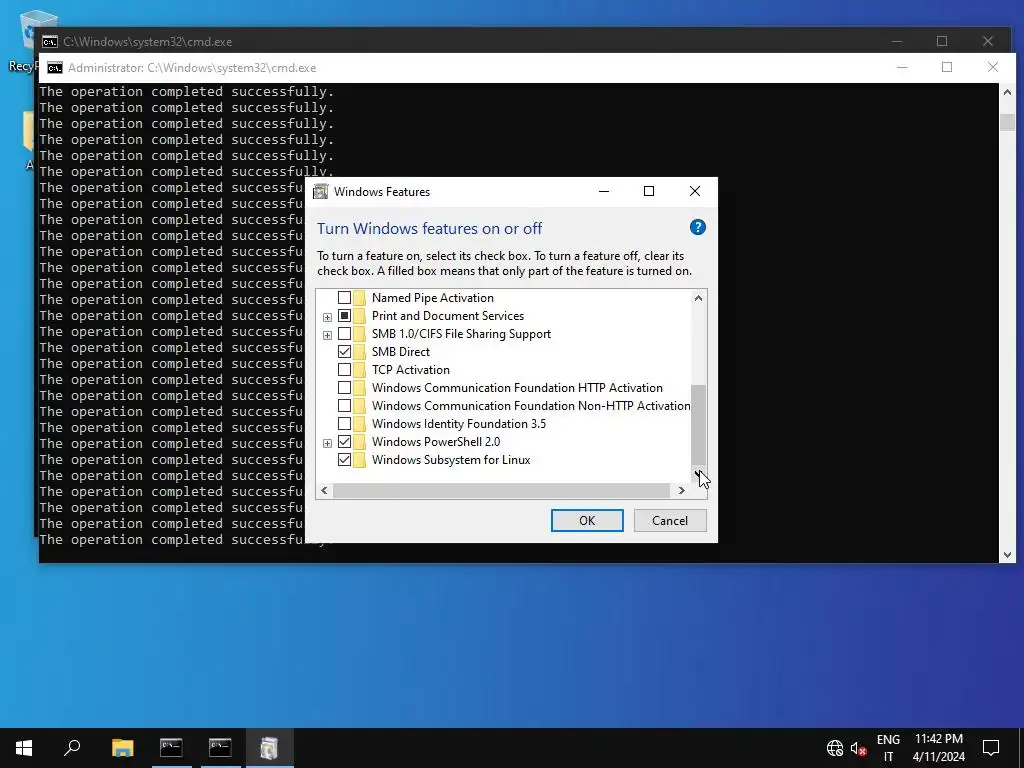The height and width of the screenshot is (768, 1024).
Task: Select the Named Pipe Activation row text
Action: [432, 298]
